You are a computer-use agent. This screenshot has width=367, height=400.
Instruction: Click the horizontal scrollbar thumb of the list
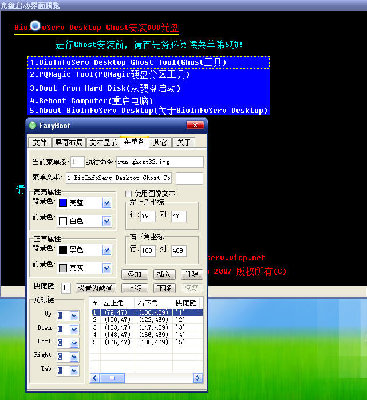112,378
